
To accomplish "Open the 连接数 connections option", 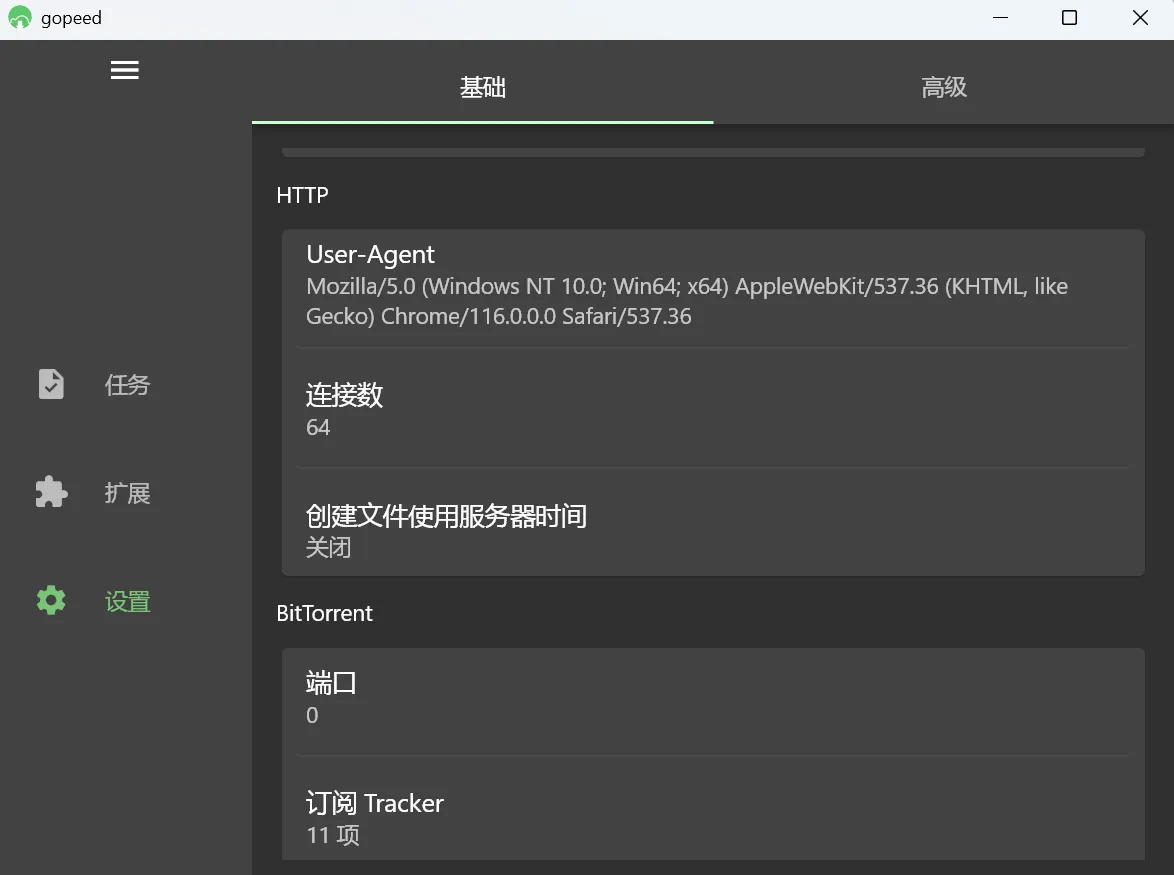I will 714,410.
